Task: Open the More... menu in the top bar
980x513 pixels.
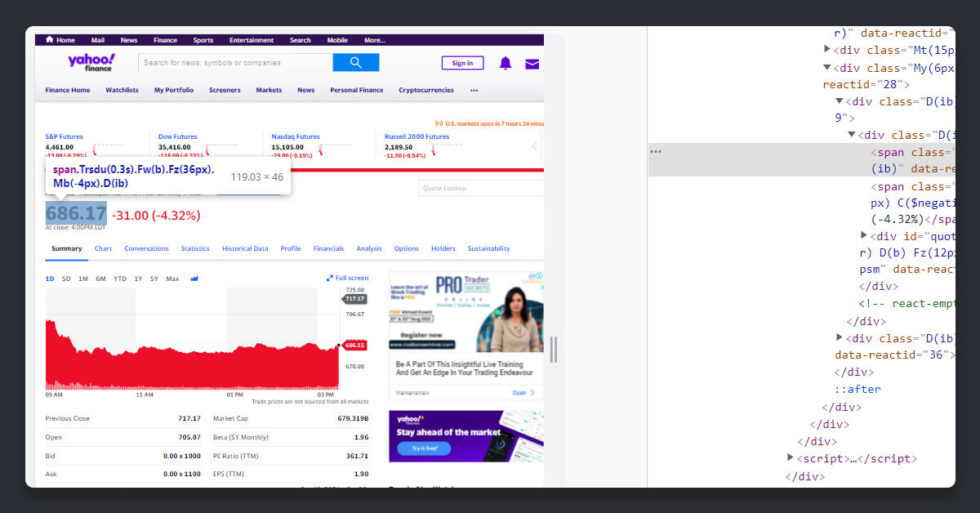Action: (x=374, y=40)
